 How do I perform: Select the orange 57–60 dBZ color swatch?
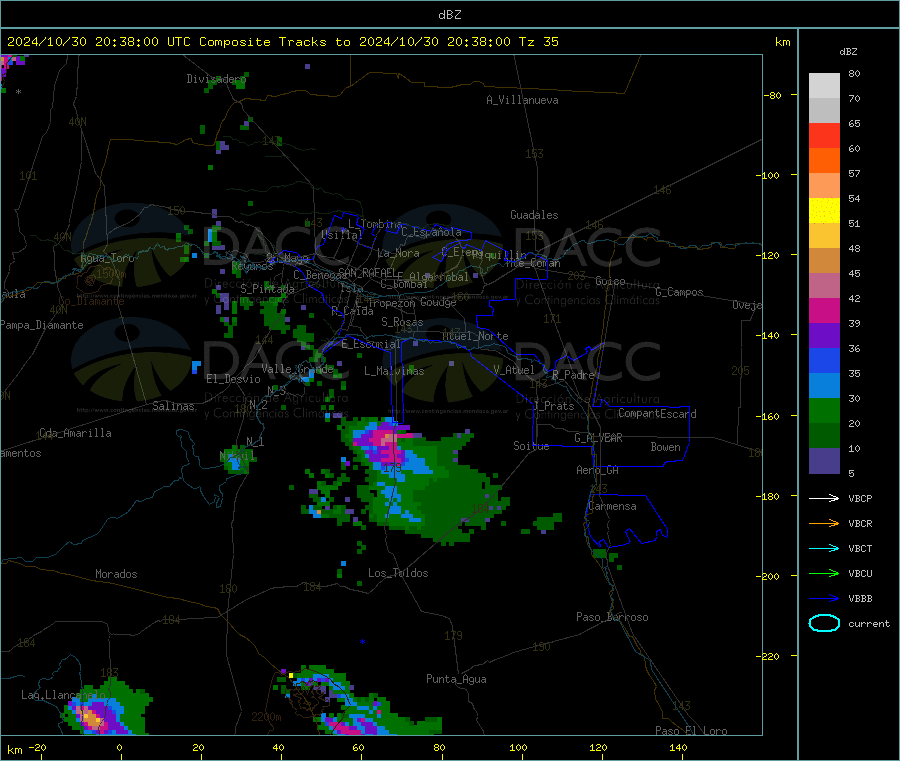[x=824, y=161]
